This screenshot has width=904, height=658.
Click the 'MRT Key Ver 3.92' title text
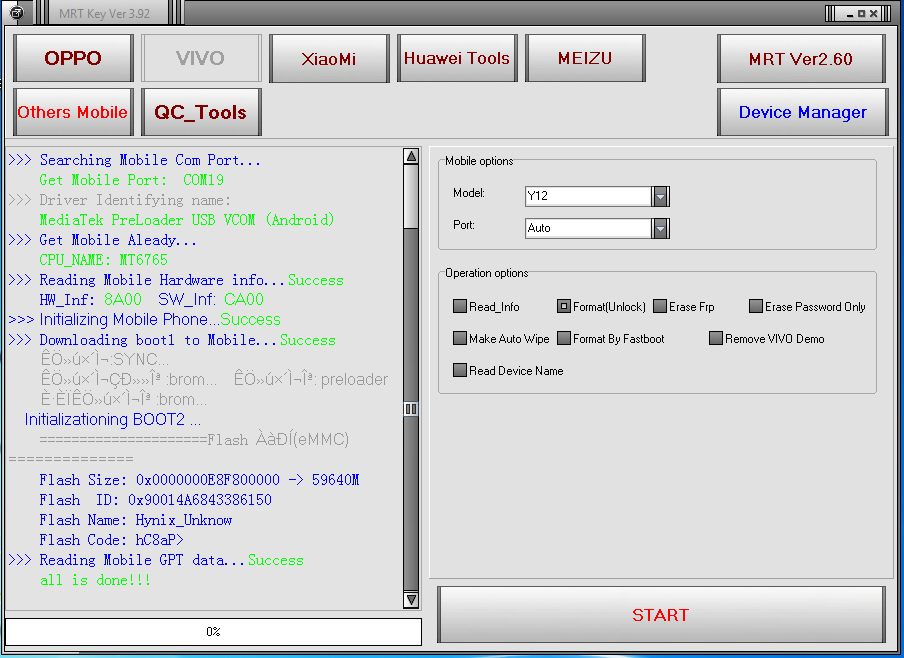click(104, 14)
